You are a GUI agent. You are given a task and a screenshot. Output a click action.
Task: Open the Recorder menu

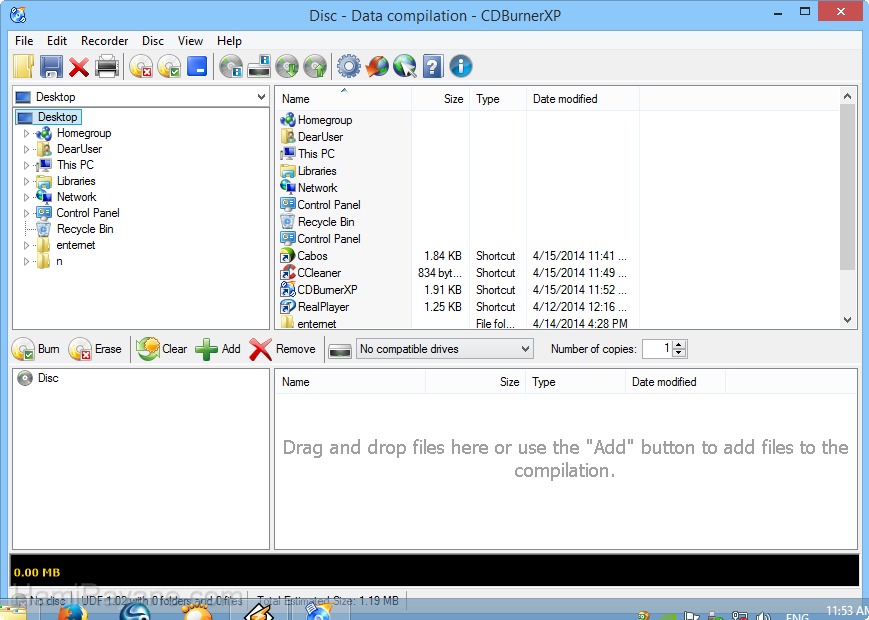[104, 41]
